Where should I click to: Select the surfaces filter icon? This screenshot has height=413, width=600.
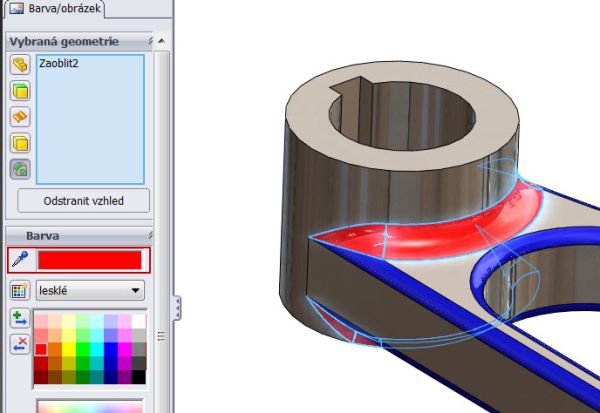[20, 117]
